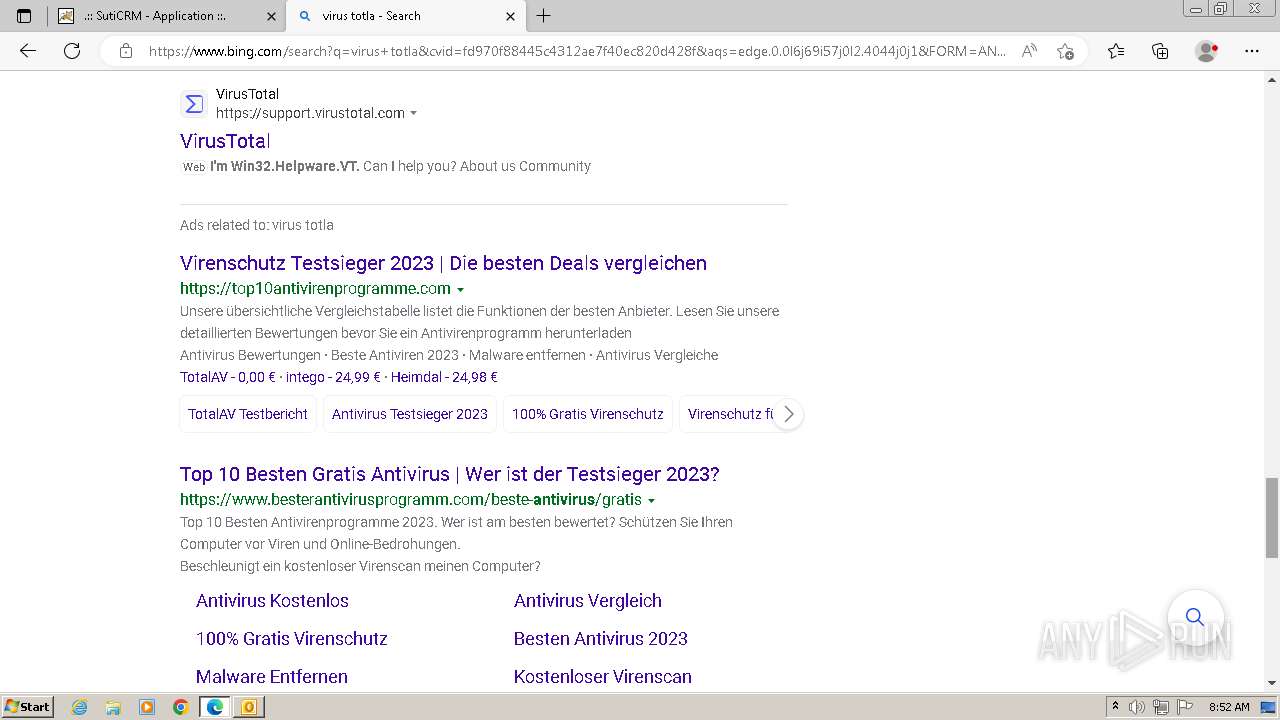Open Windows Media Player from the taskbar
Screen dimensions: 1280x720
(x=147, y=707)
